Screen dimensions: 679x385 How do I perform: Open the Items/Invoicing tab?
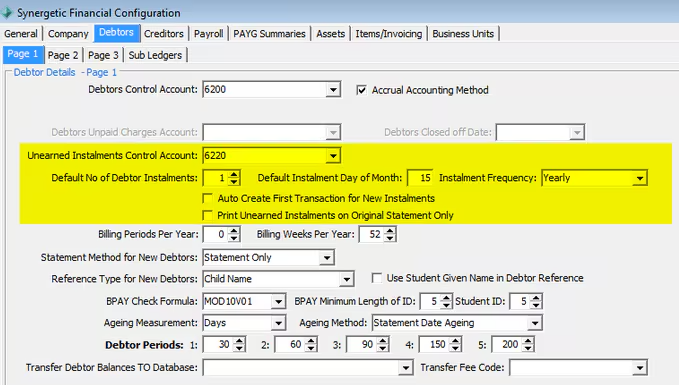click(x=388, y=34)
